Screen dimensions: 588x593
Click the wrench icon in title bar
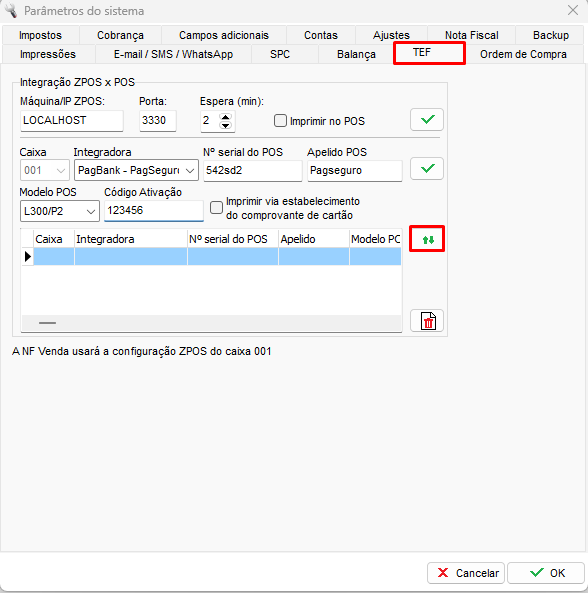tap(11, 11)
